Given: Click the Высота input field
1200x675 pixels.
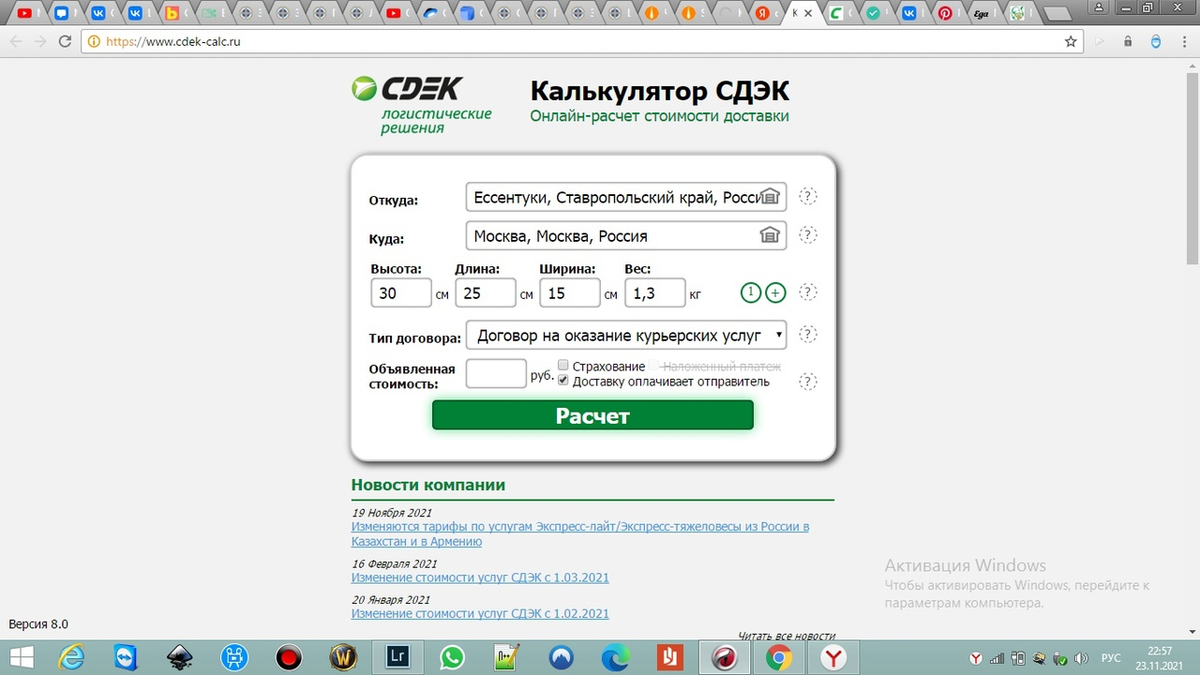Looking at the screenshot, I should pyautogui.click(x=401, y=293).
